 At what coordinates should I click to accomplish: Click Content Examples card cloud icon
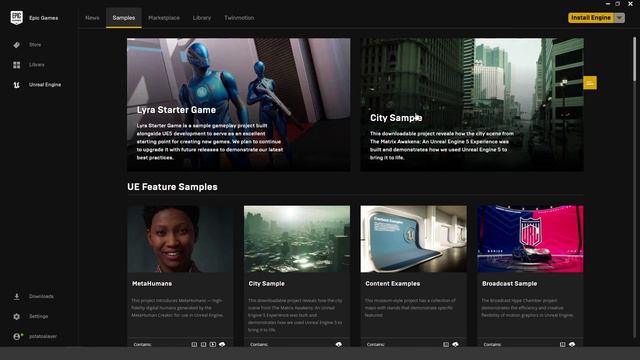455,344
